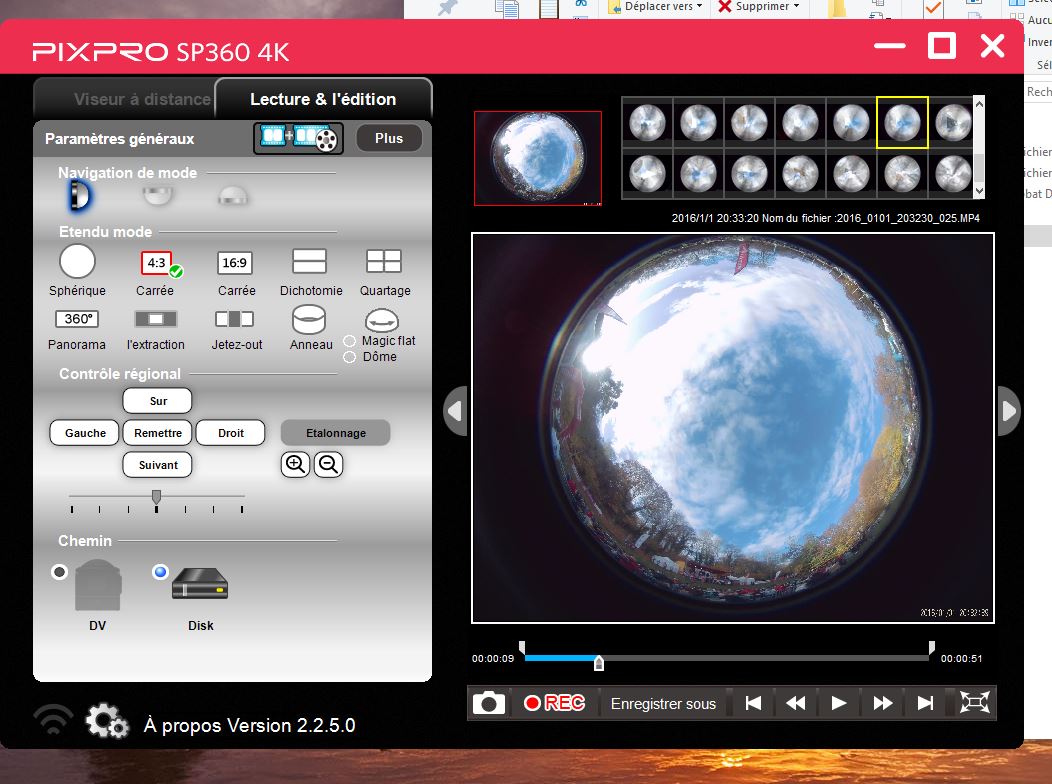Play the current video
Image resolution: width=1052 pixels, height=784 pixels.
[839, 703]
